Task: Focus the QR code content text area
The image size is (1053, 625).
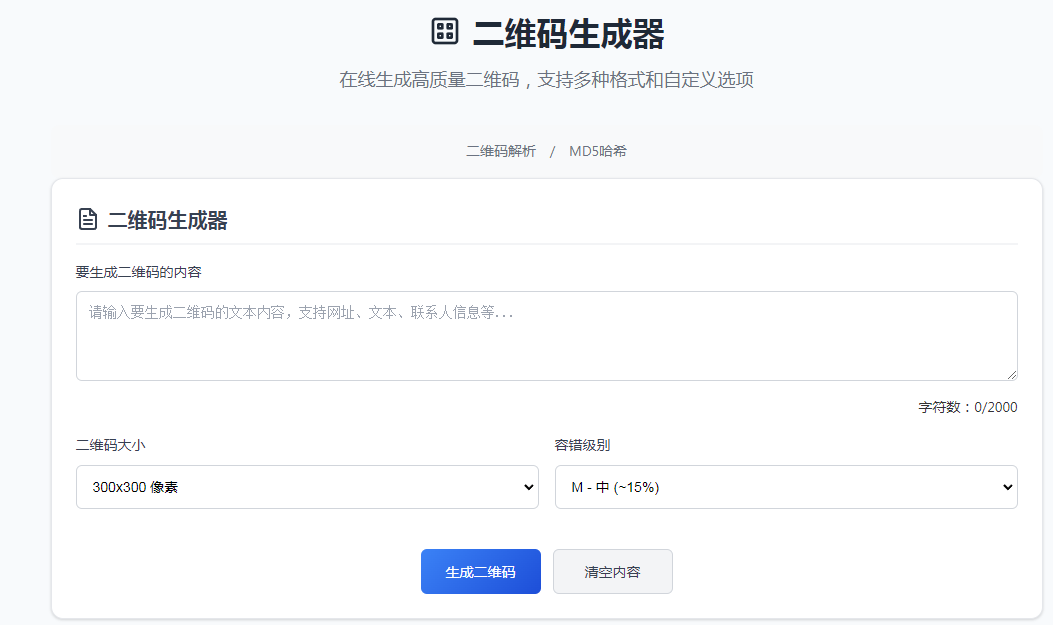Action: click(x=547, y=336)
